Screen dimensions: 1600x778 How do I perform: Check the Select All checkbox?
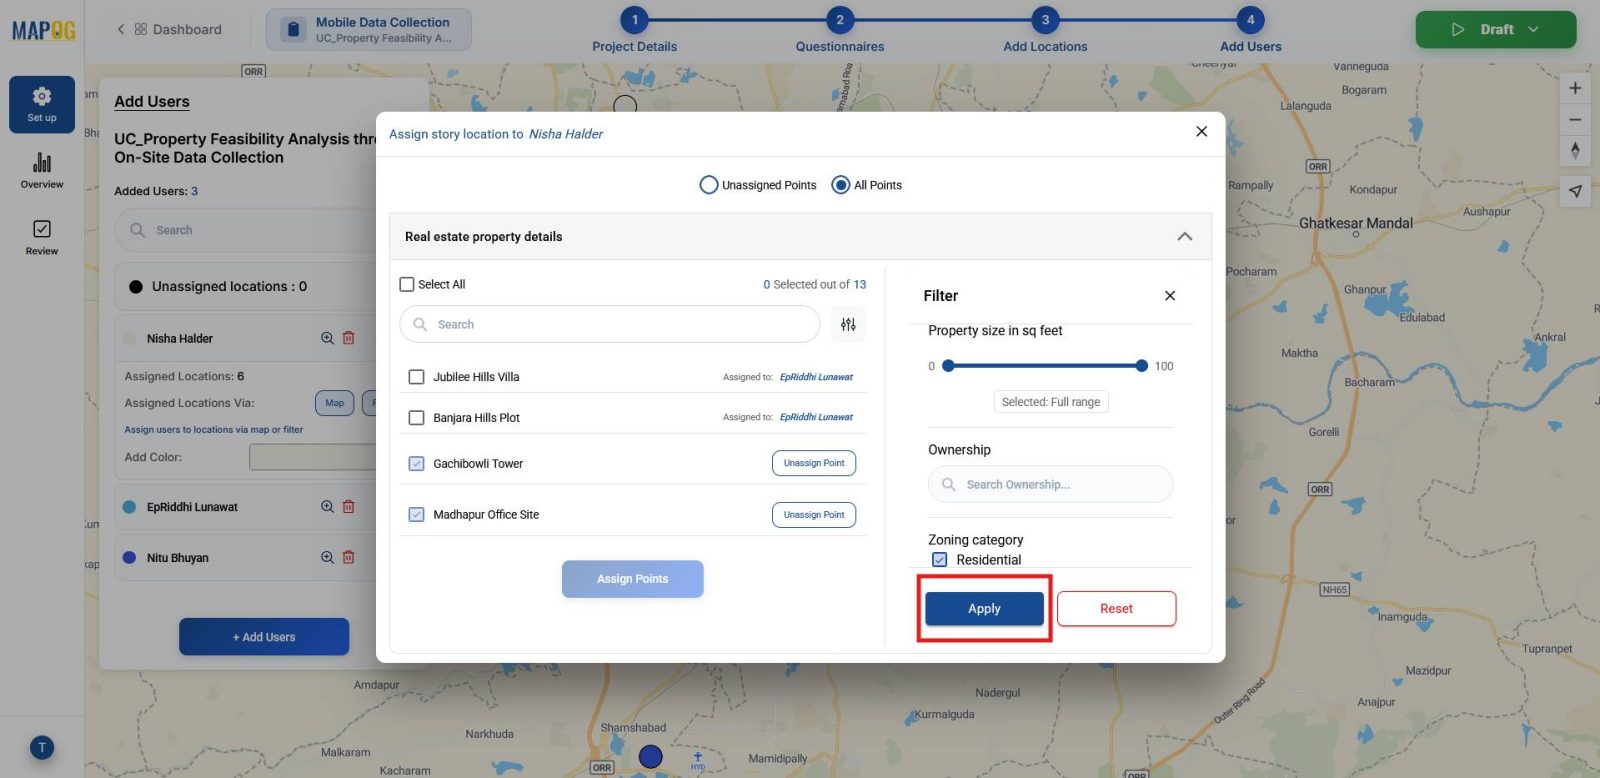point(407,284)
